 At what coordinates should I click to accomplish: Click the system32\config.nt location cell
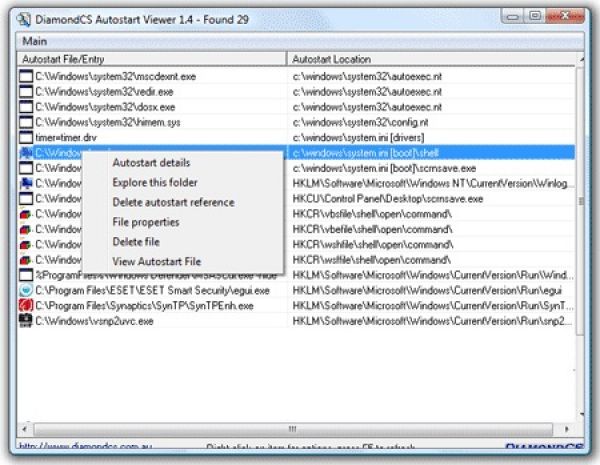point(360,122)
